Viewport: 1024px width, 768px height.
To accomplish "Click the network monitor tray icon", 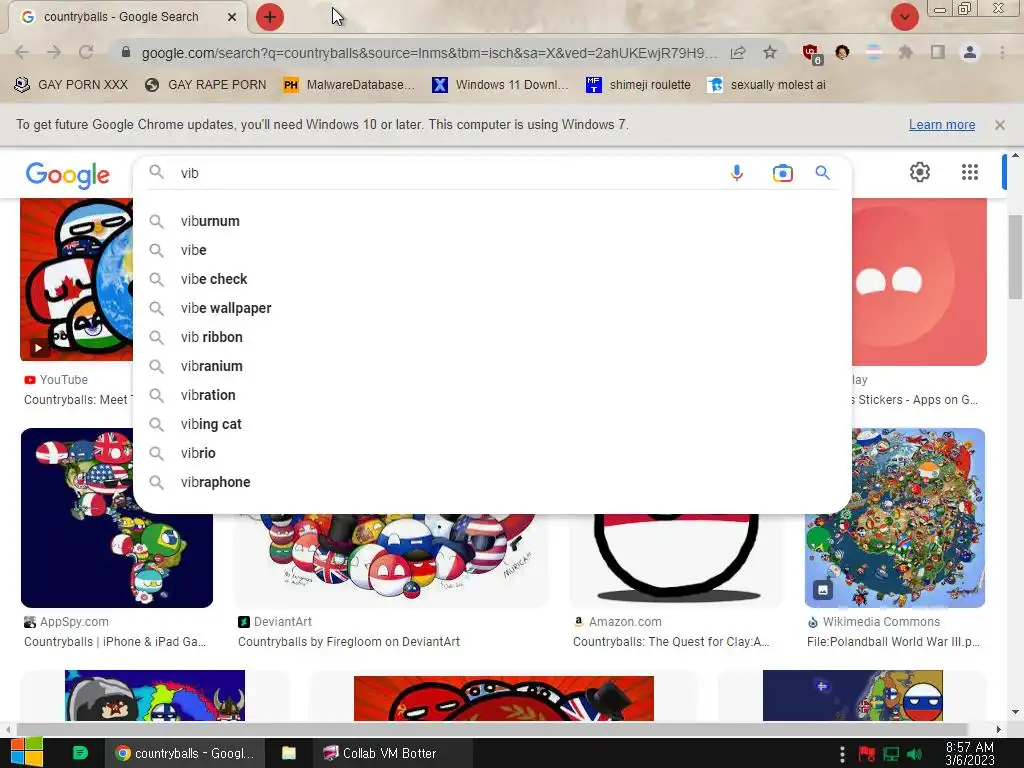I will click(x=891, y=754).
